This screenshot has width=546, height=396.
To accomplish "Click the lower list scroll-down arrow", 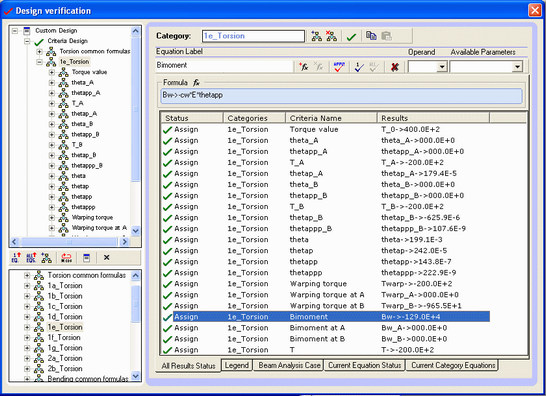I will [136, 376].
